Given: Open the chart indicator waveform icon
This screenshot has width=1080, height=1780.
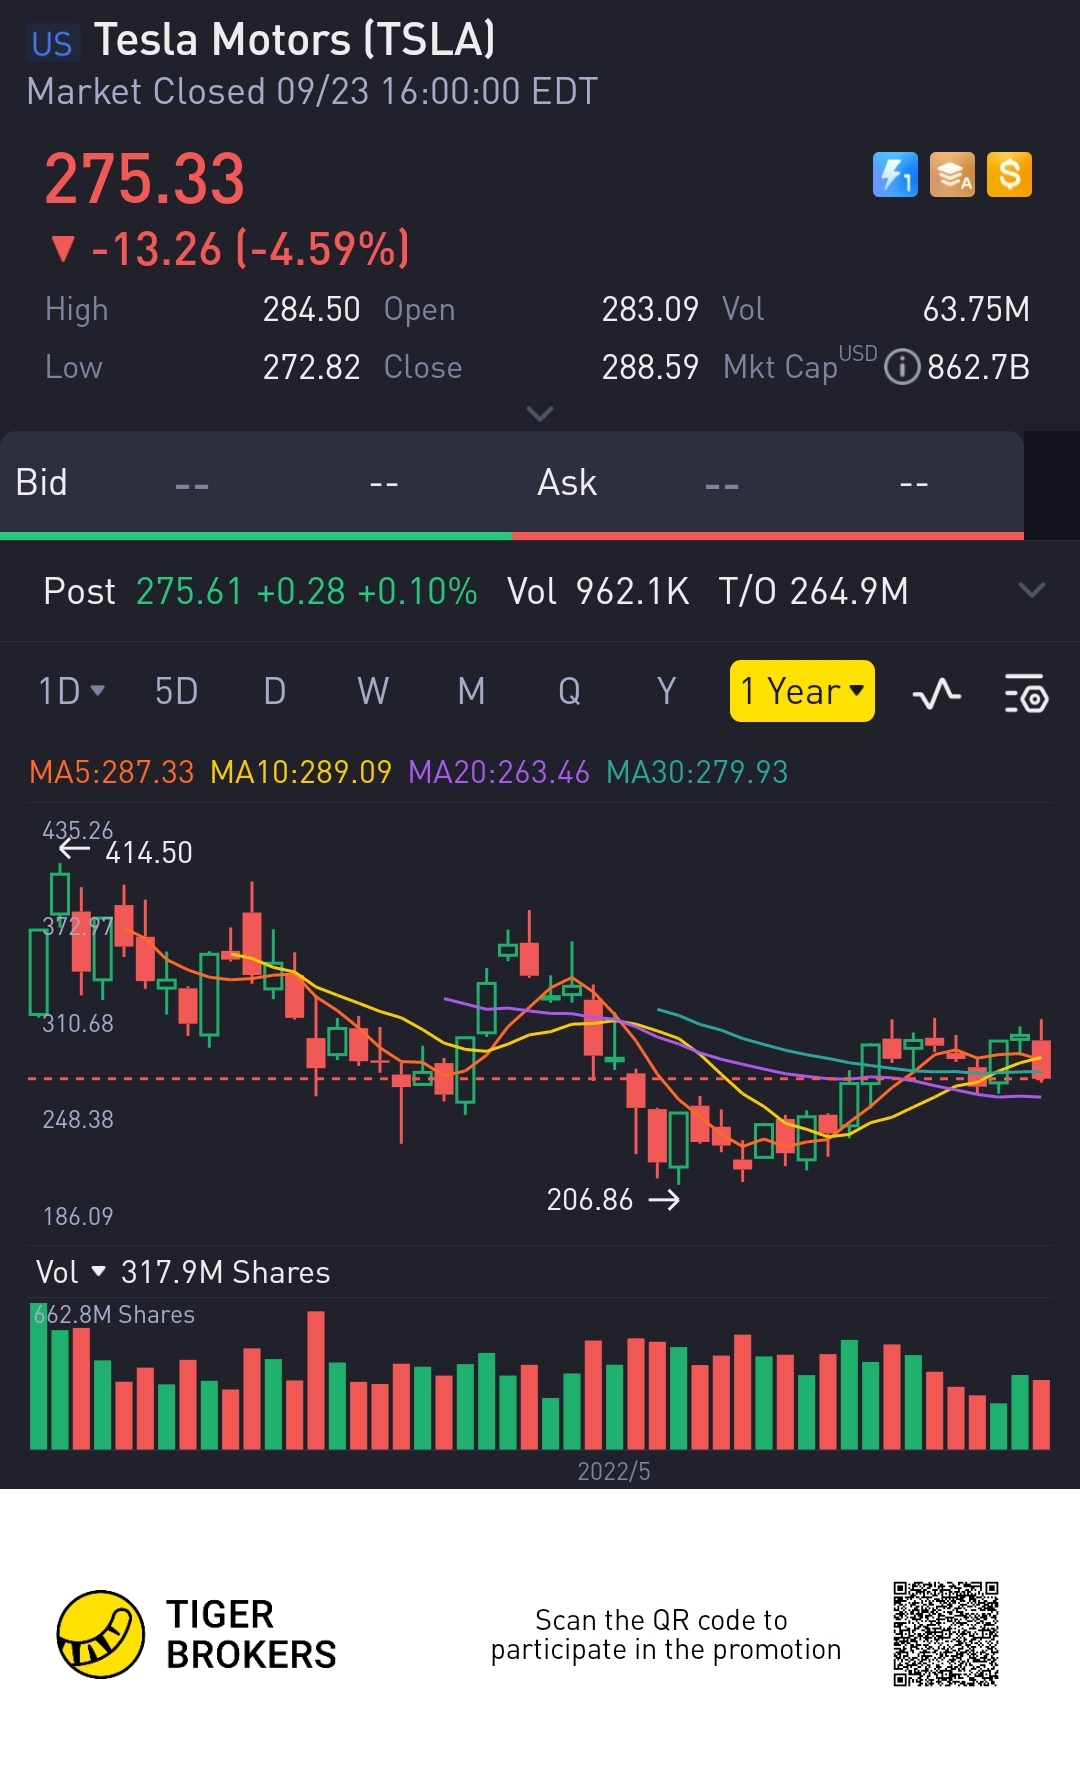Looking at the screenshot, I should [x=937, y=693].
